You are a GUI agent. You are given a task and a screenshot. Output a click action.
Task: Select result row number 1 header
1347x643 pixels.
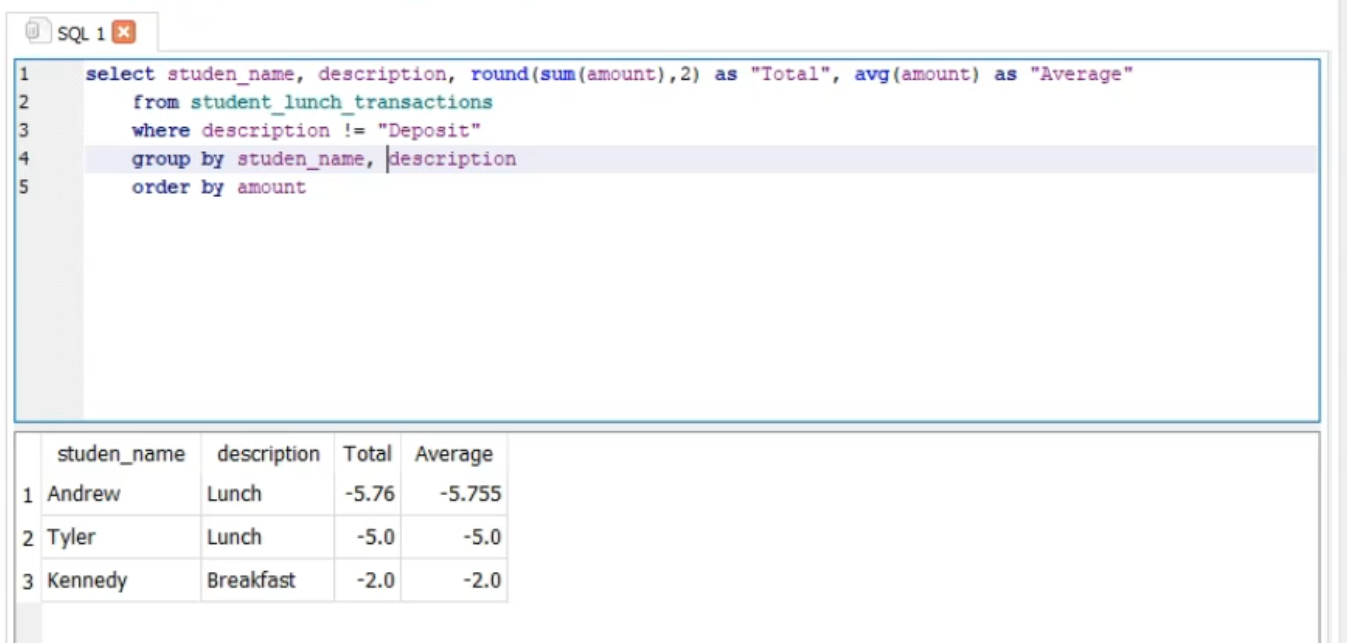(28, 495)
